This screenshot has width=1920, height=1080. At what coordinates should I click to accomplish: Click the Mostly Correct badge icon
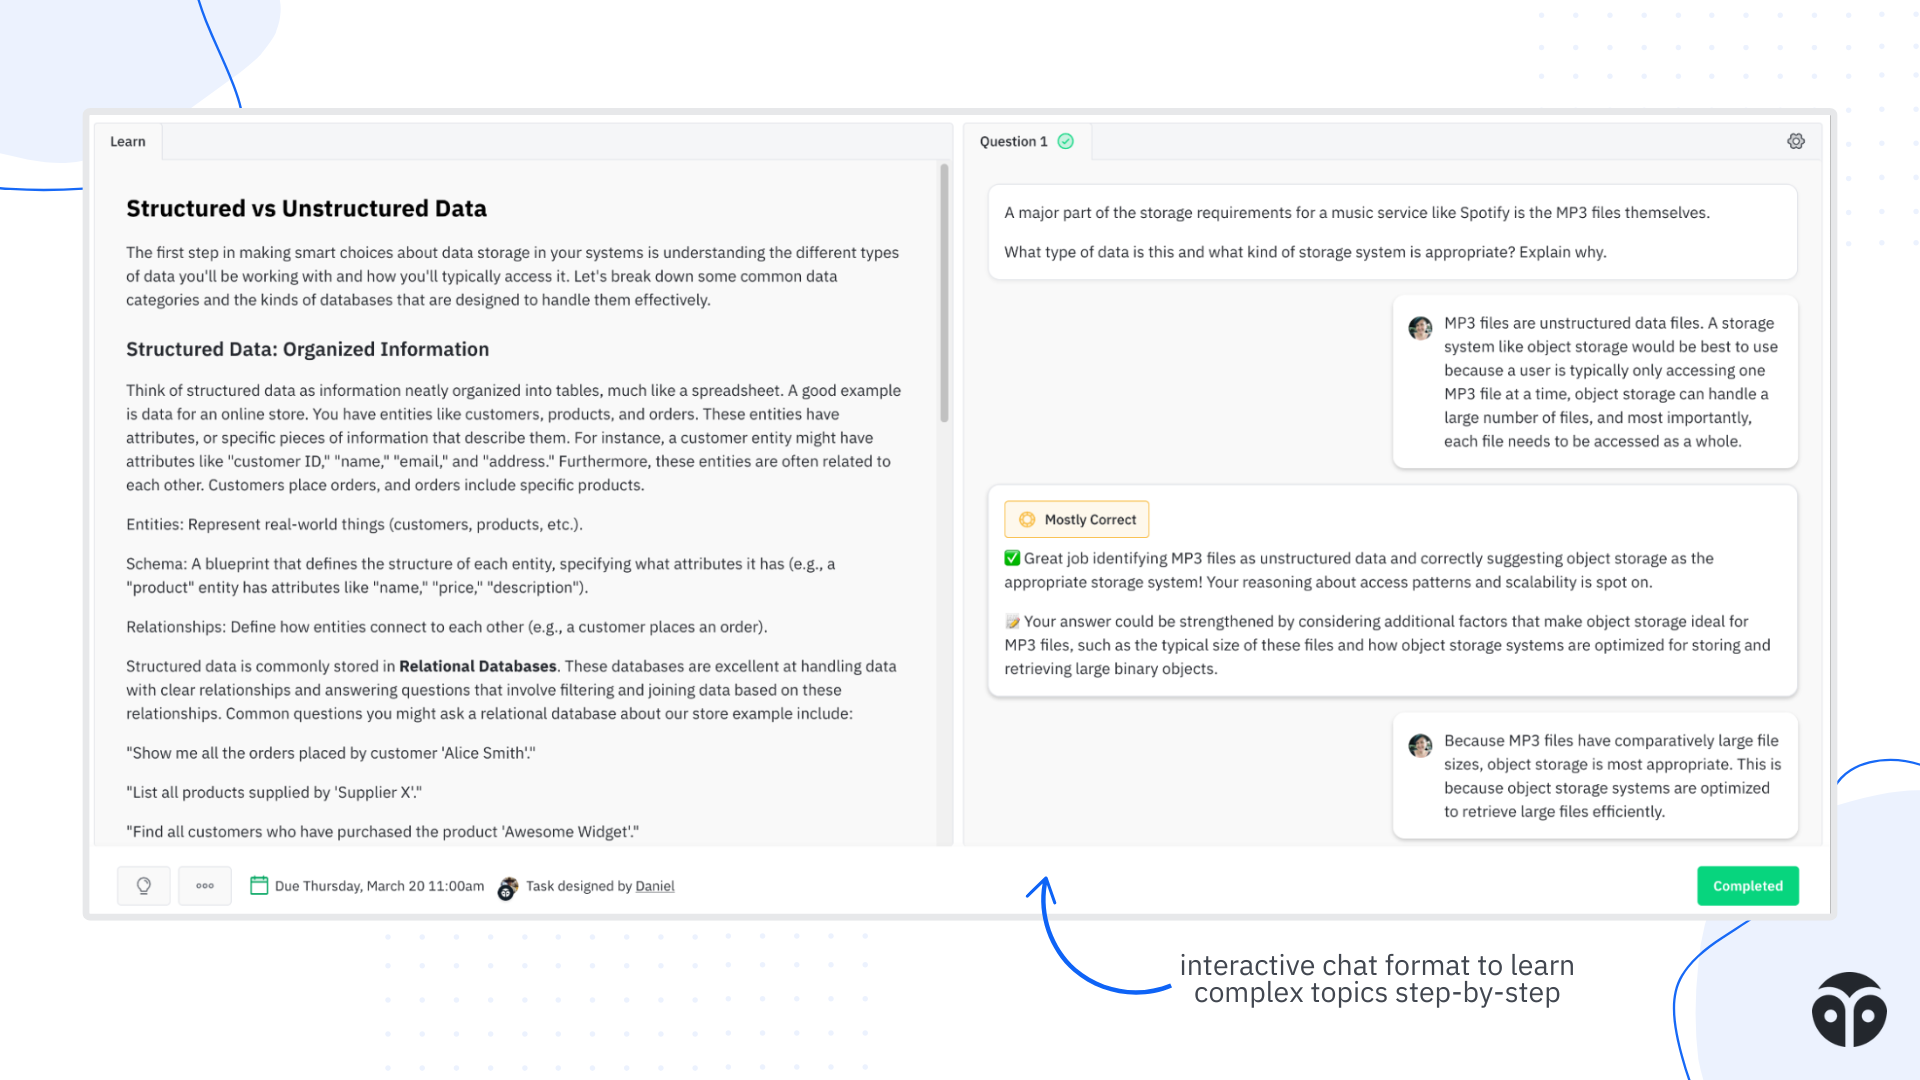(1027, 520)
